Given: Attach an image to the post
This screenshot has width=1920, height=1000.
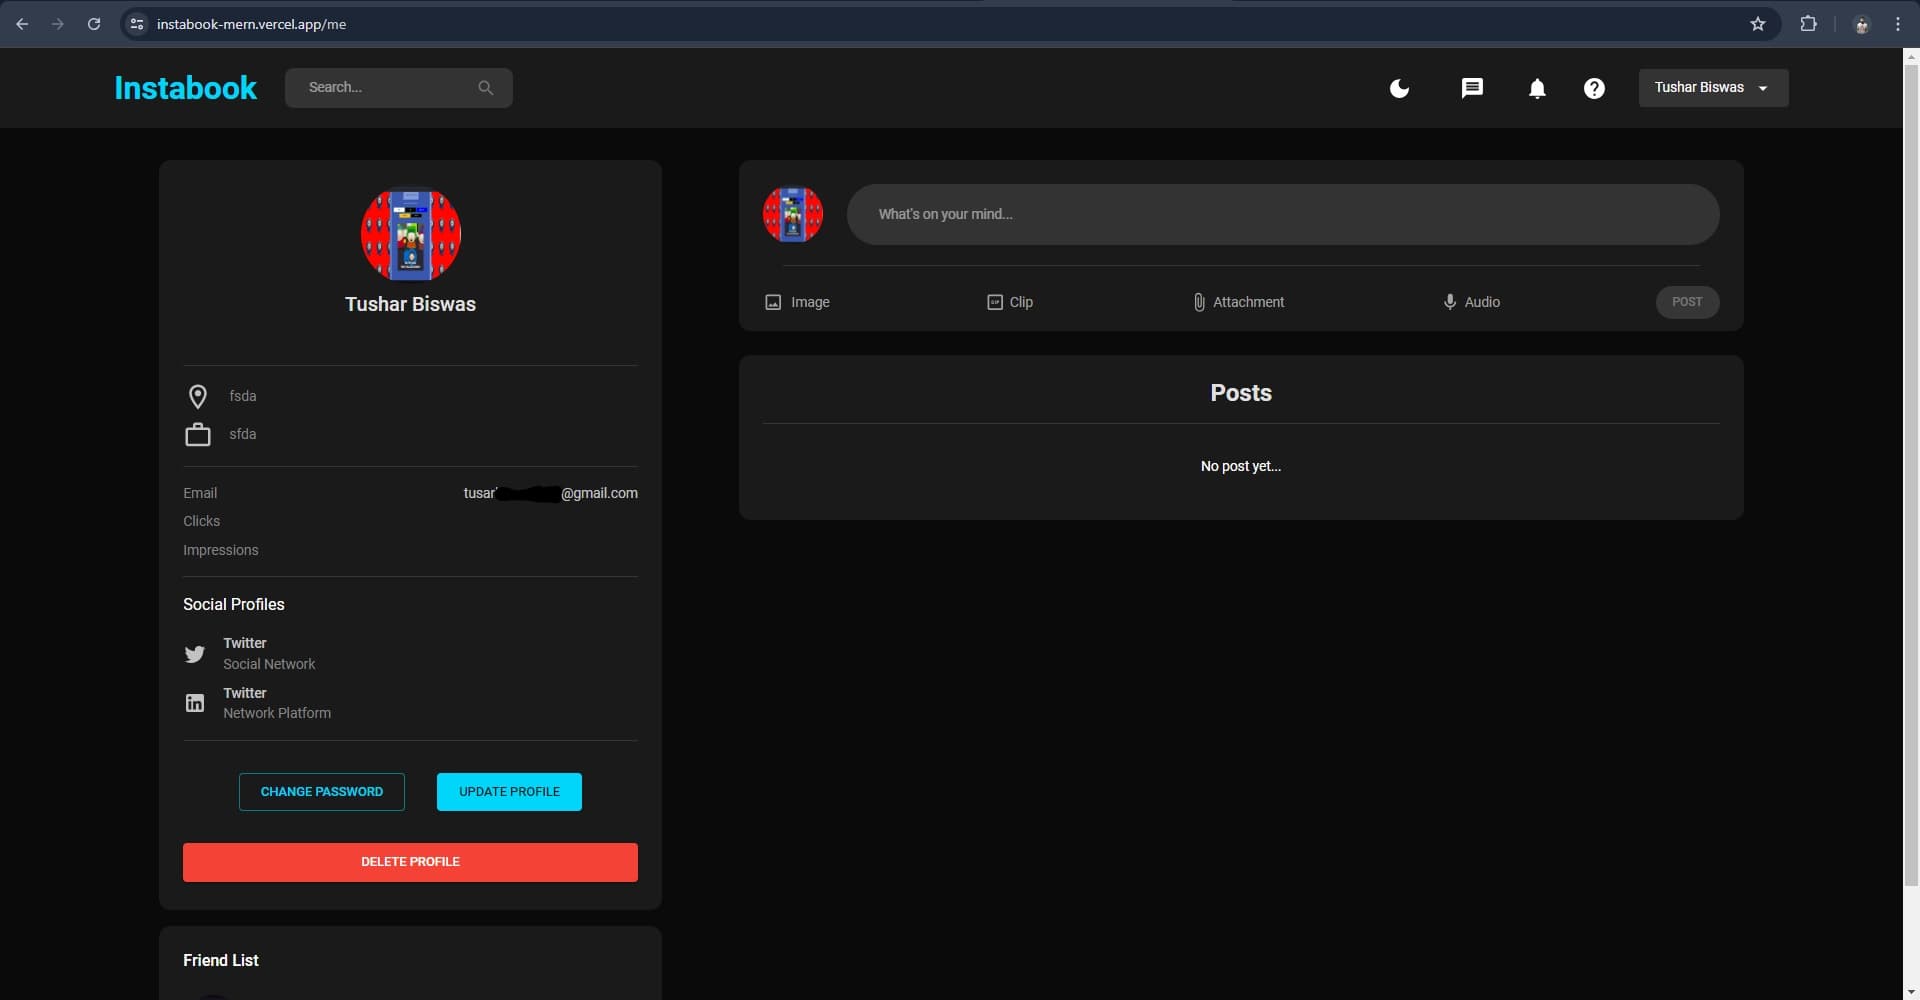Looking at the screenshot, I should [796, 302].
